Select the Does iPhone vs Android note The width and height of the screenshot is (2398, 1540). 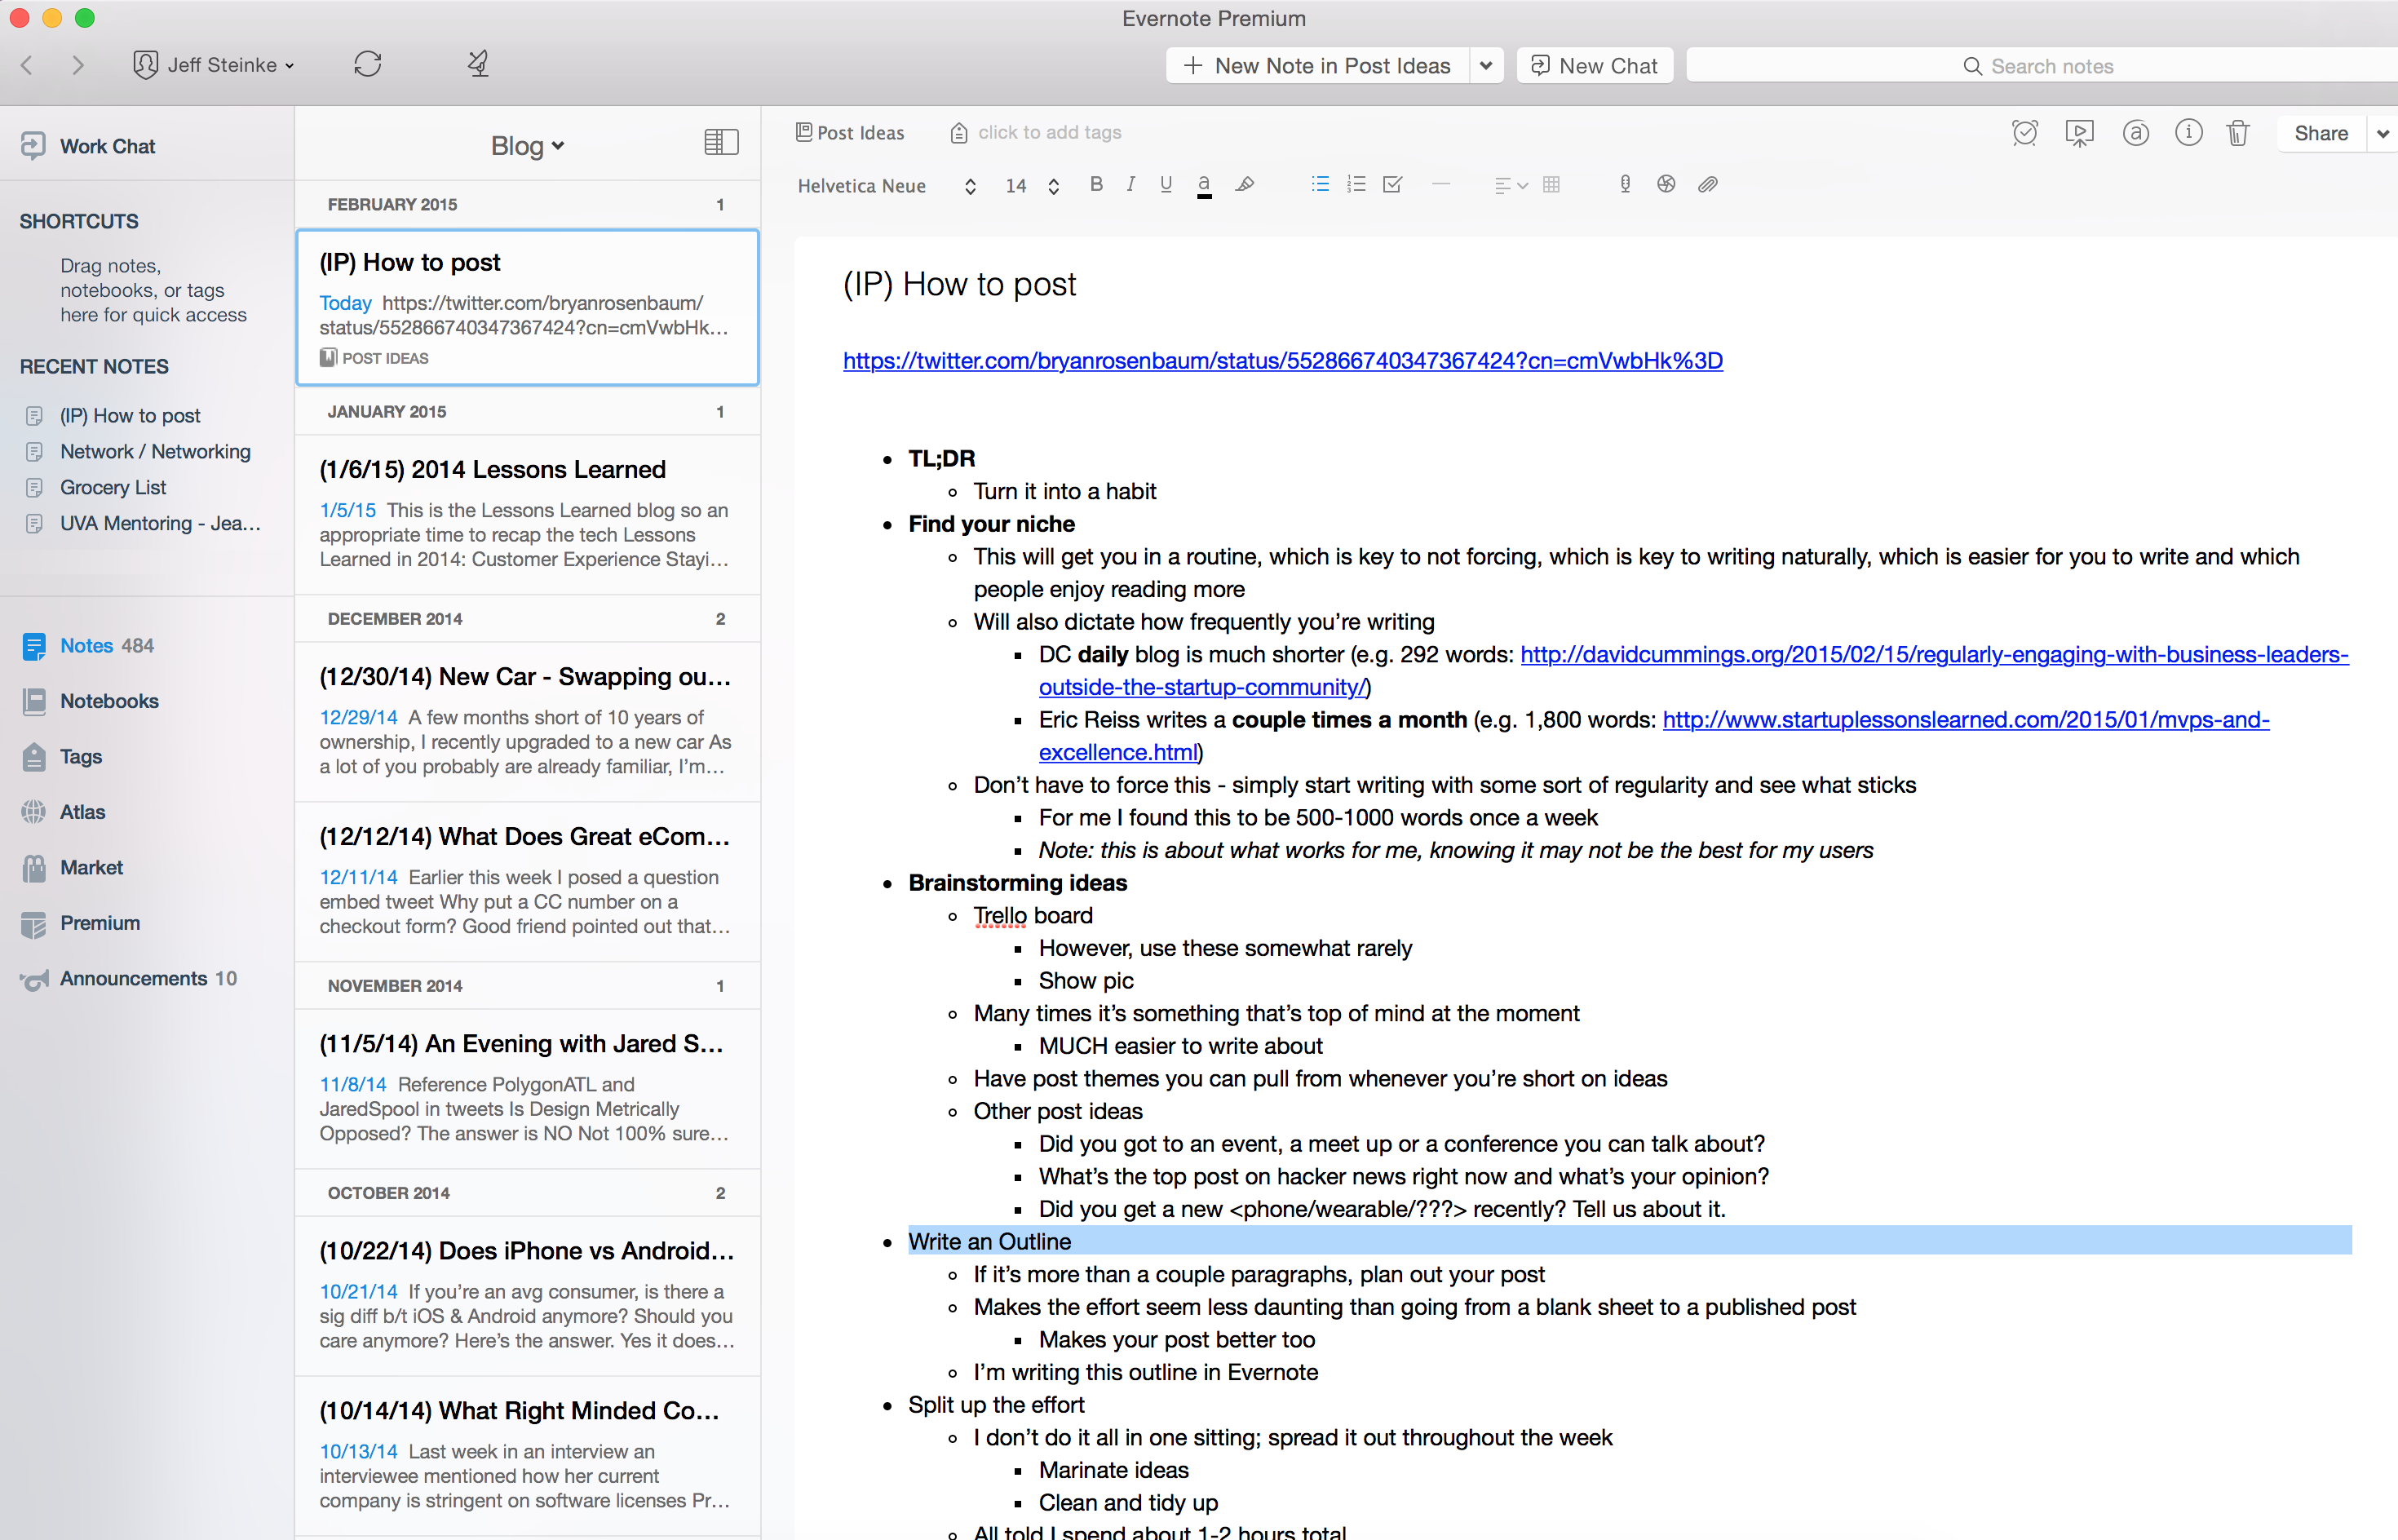click(527, 1295)
